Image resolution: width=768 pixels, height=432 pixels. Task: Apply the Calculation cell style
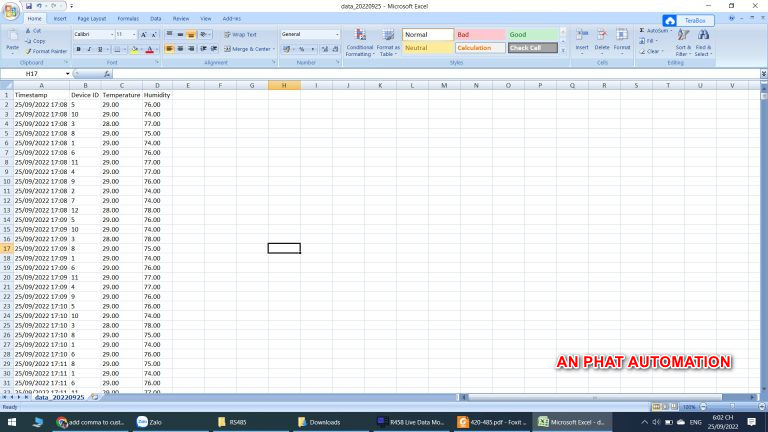[x=480, y=48]
